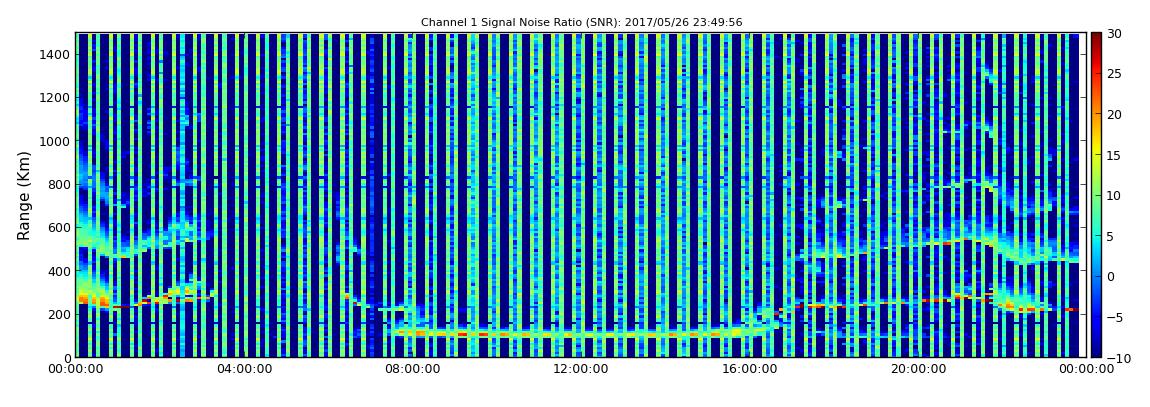Click the colorbar label −5
This screenshot has width=1150, height=407.
pos(1115,318)
